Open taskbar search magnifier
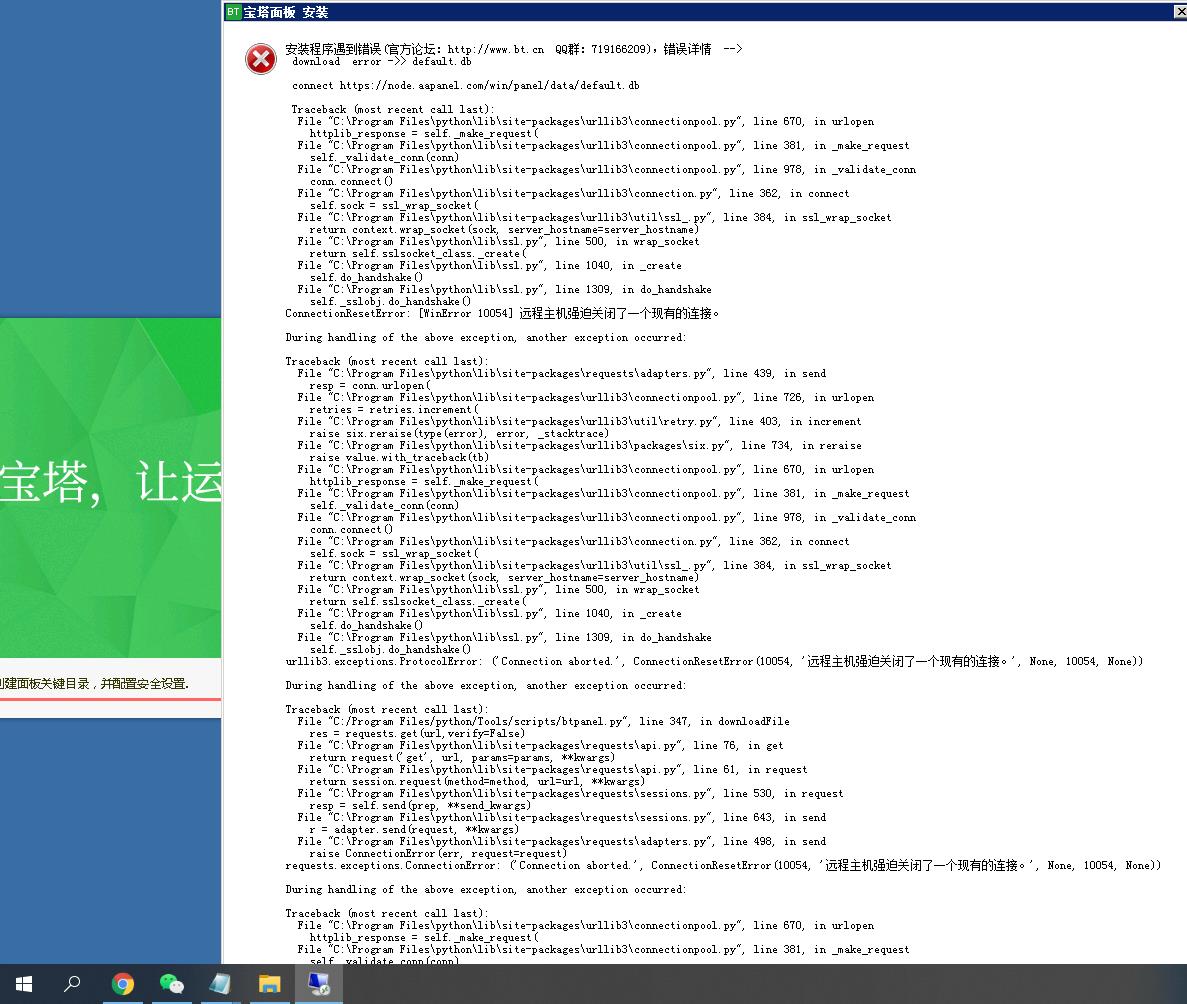The height and width of the screenshot is (1004, 1187). pos(72,984)
